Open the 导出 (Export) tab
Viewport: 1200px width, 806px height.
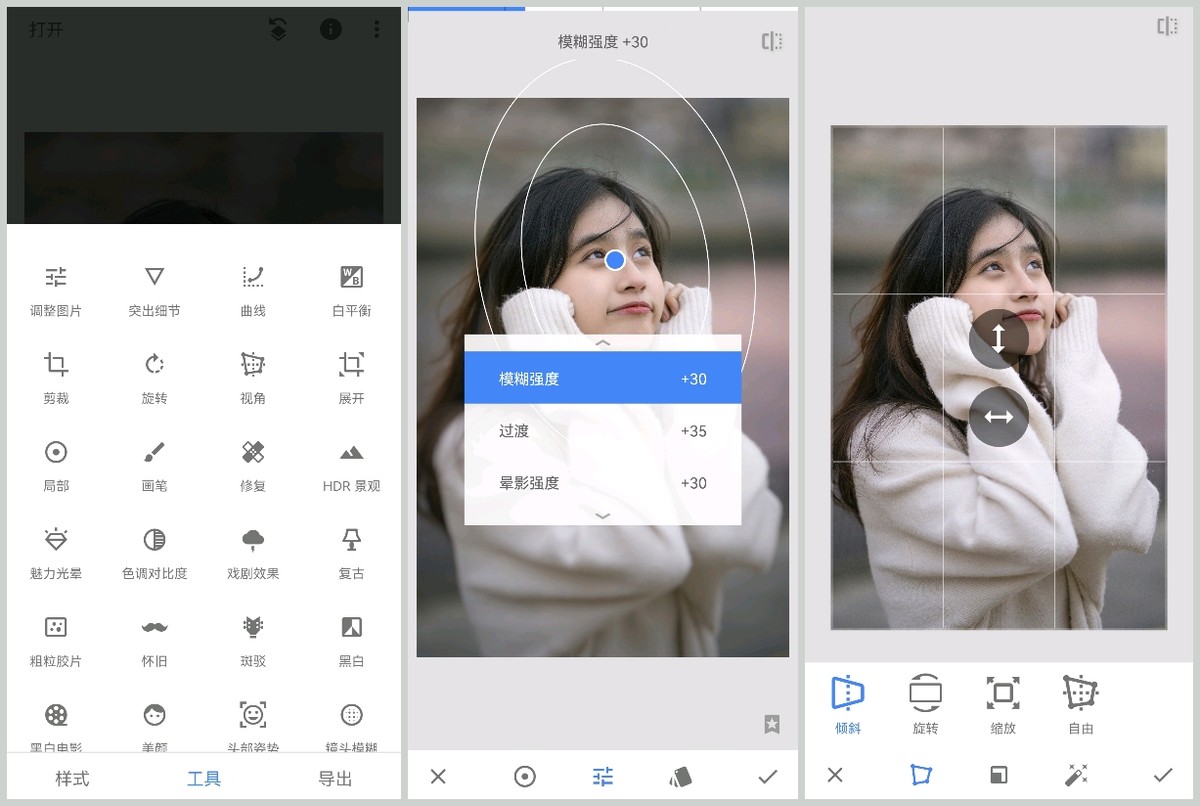334,777
